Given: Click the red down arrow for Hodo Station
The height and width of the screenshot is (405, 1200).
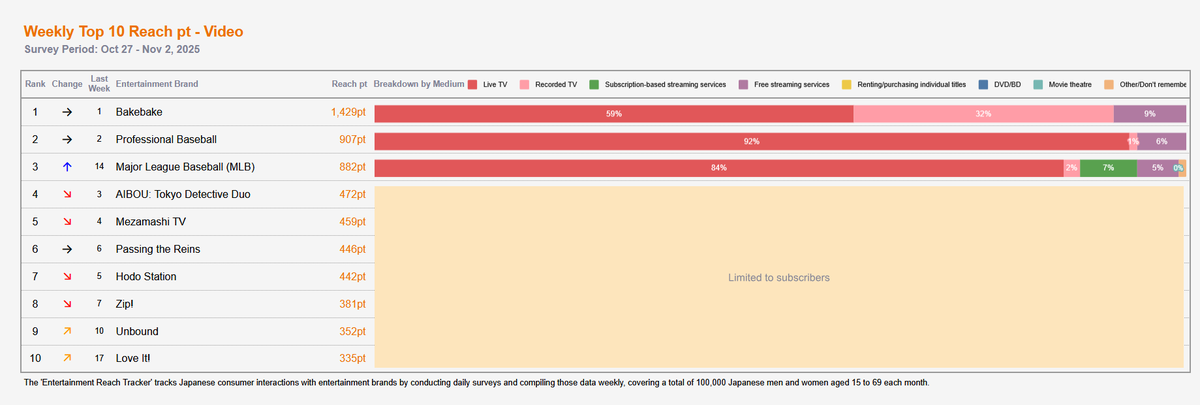Looking at the screenshot, I should (x=67, y=276).
